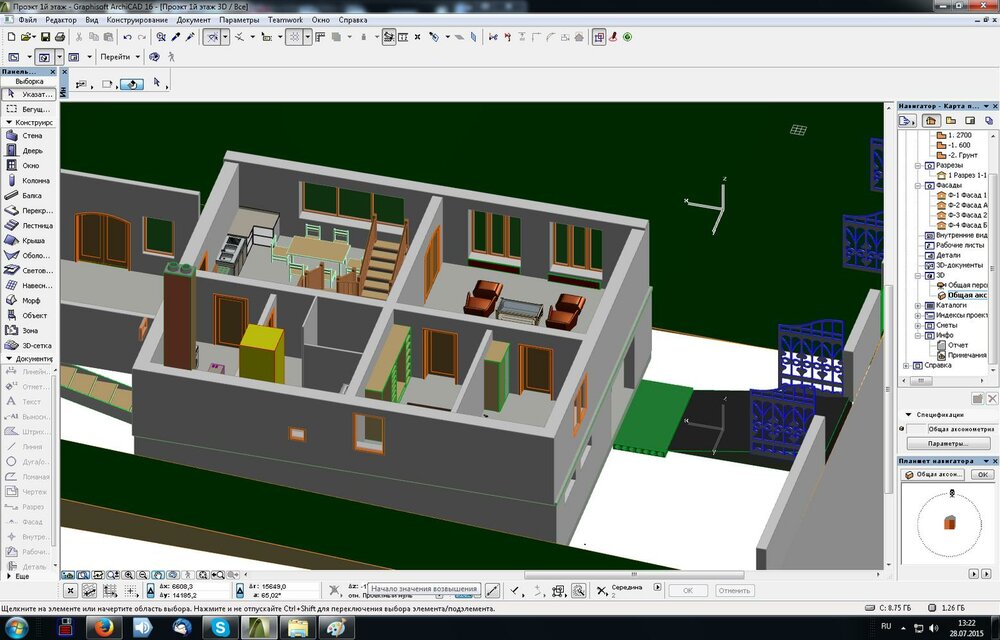Pick the Крыша (Roof) tool
Screen dimensions: 1000x640
[x=30, y=240]
